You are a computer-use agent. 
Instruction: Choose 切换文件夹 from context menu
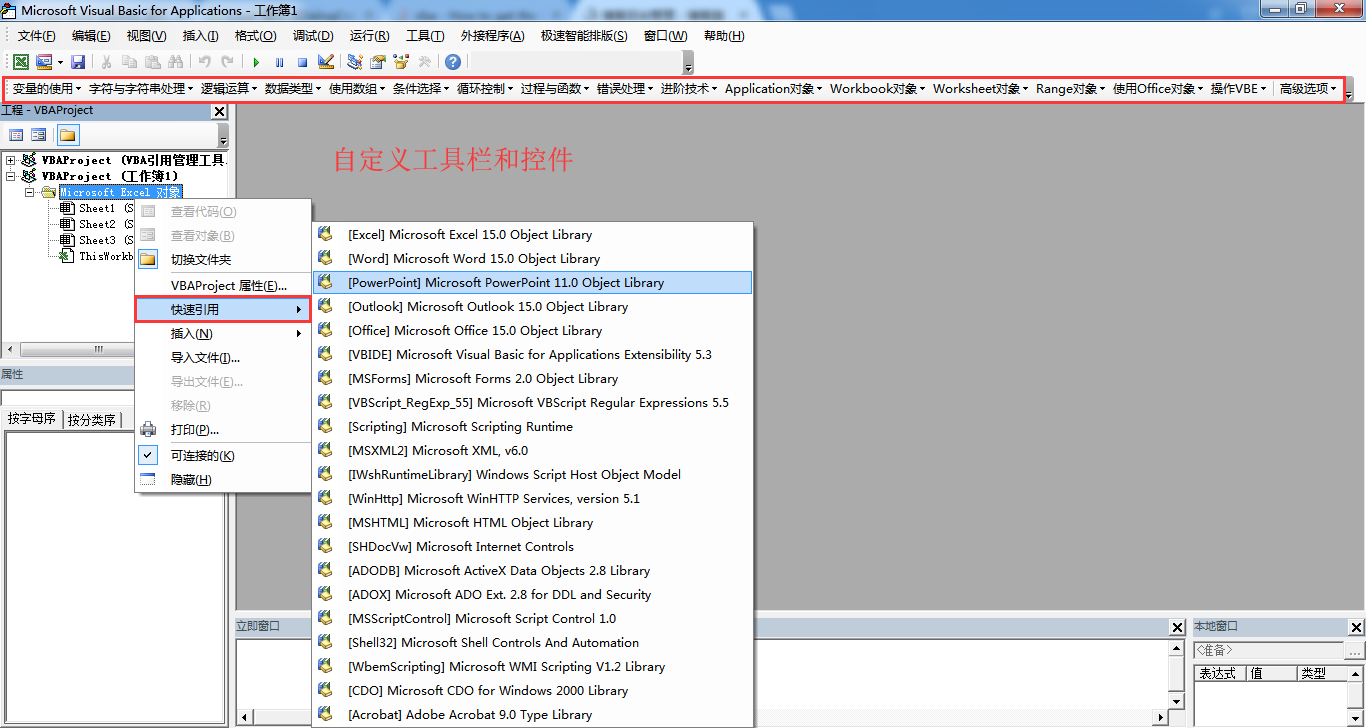coord(223,260)
